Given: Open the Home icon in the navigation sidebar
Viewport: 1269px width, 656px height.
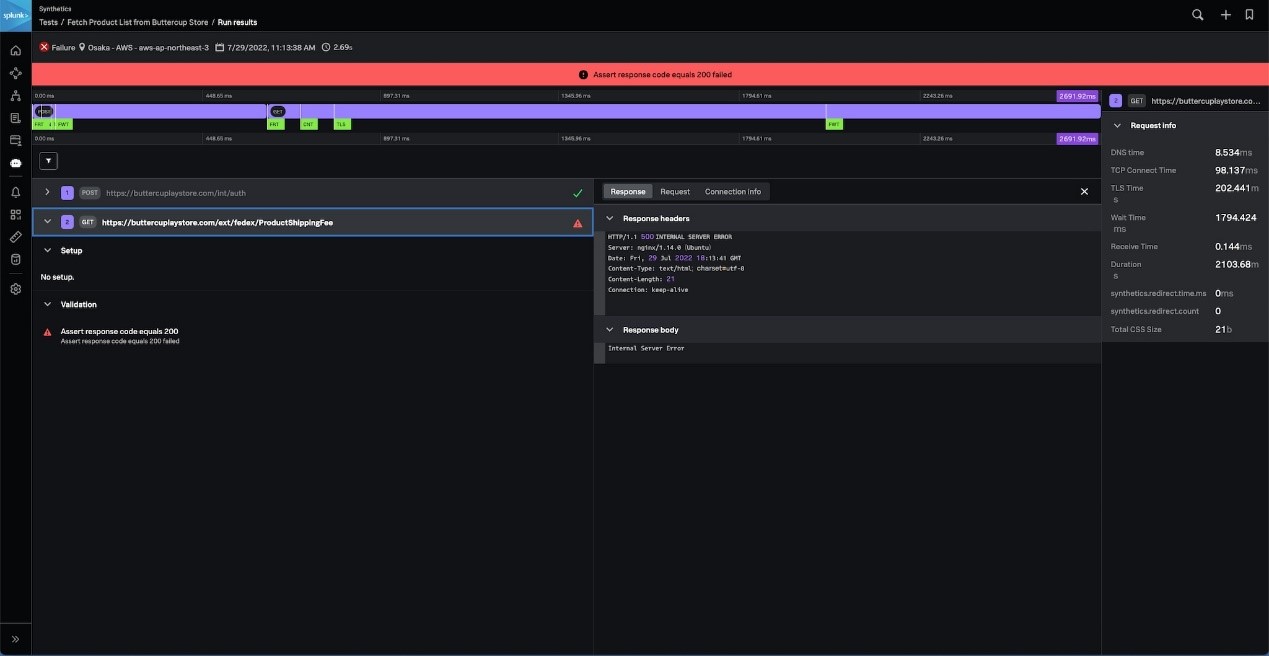Looking at the screenshot, I should (15, 50).
